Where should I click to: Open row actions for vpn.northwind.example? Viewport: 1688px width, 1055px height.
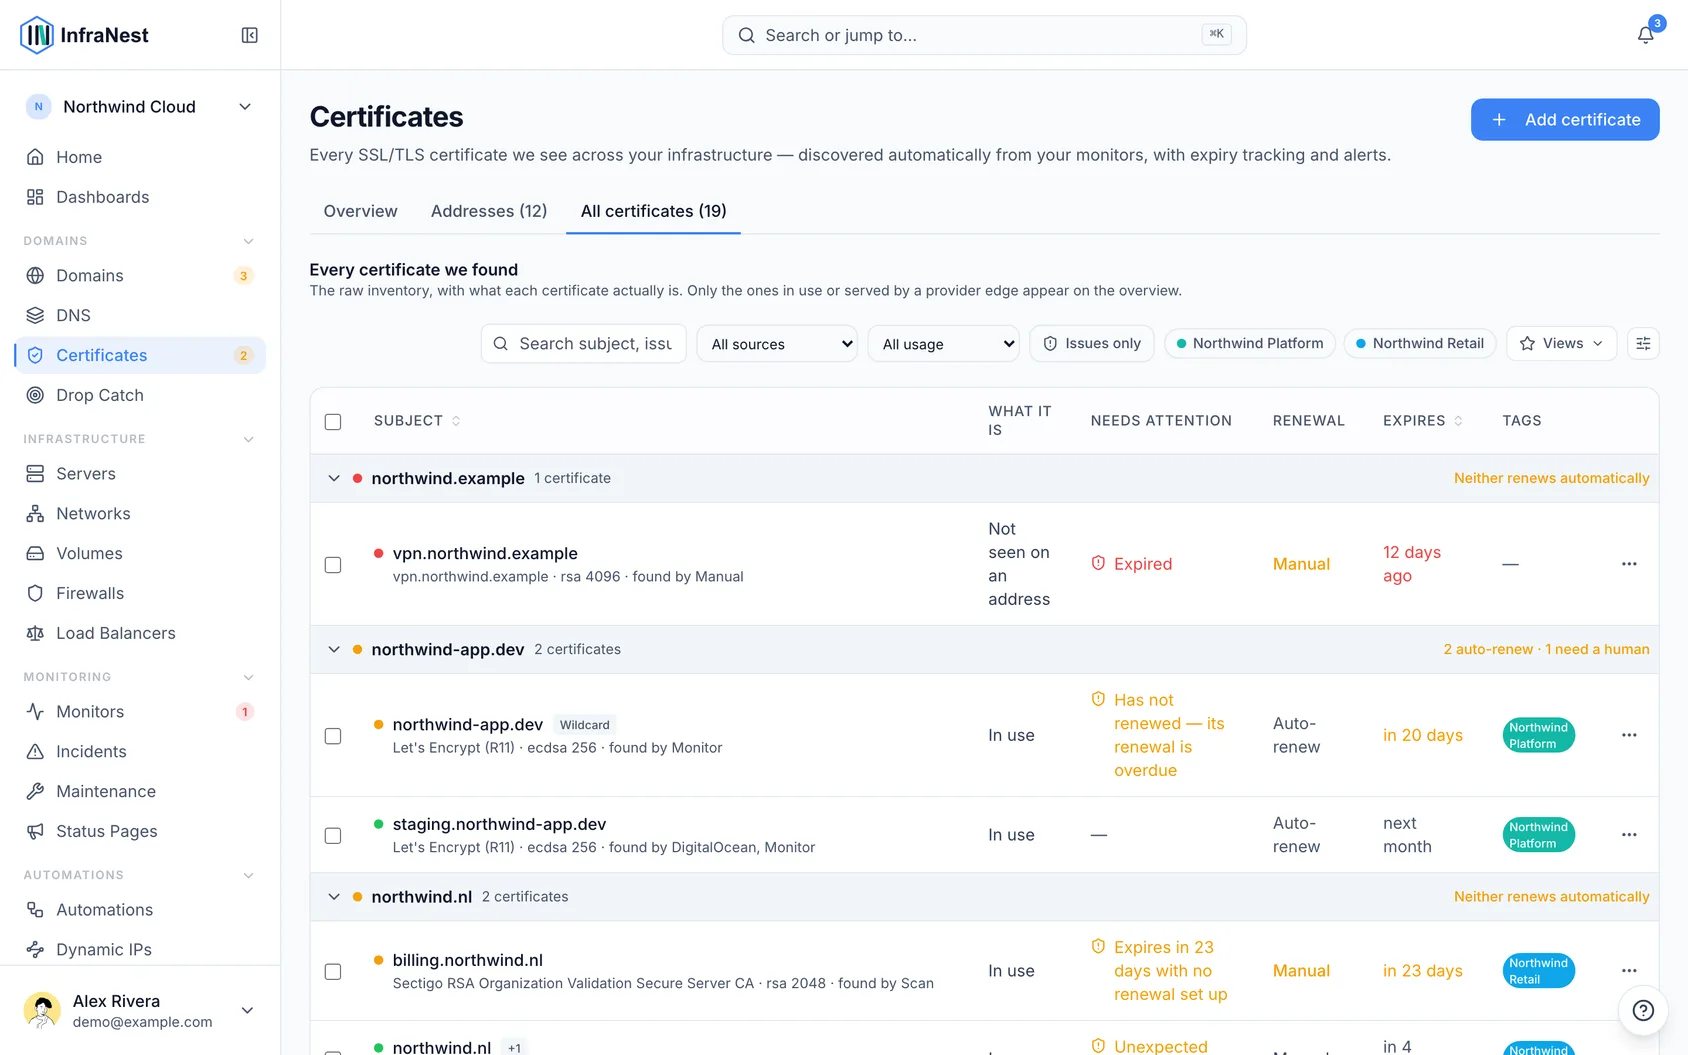pos(1629,564)
